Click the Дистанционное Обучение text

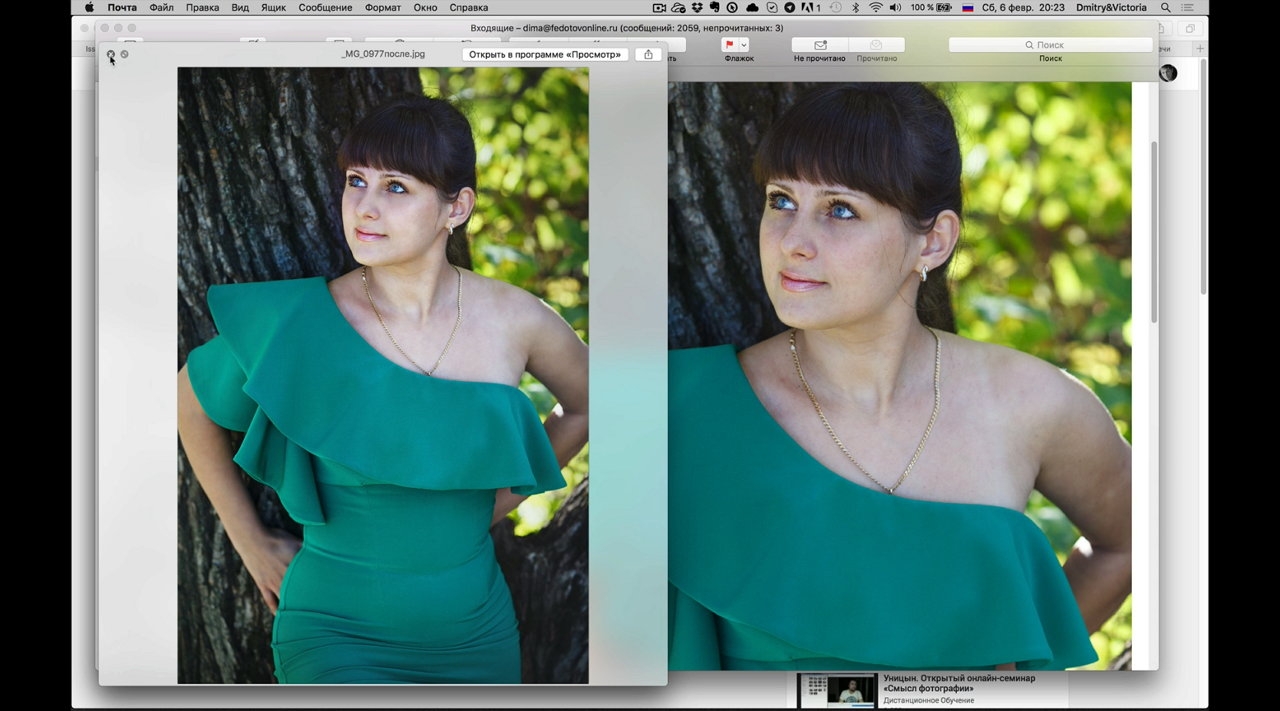(928, 700)
